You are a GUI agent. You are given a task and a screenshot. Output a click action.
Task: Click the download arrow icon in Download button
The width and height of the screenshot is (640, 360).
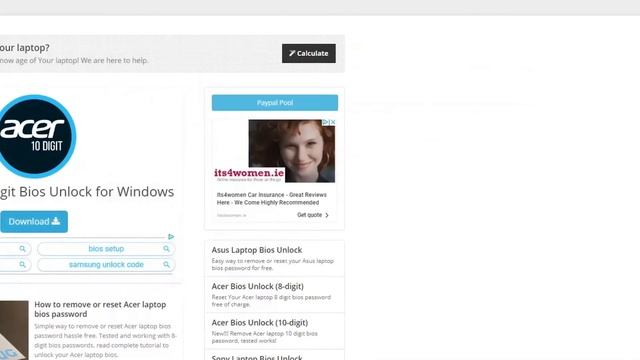(56, 221)
